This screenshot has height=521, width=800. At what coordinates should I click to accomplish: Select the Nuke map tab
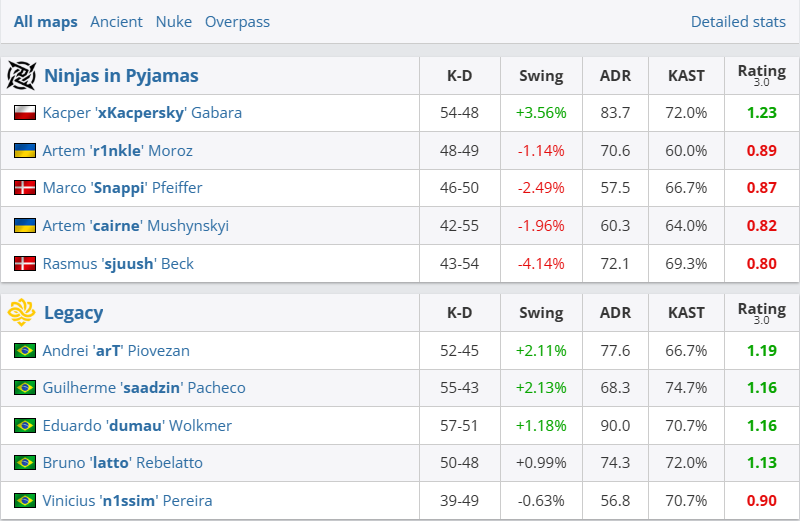click(176, 21)
